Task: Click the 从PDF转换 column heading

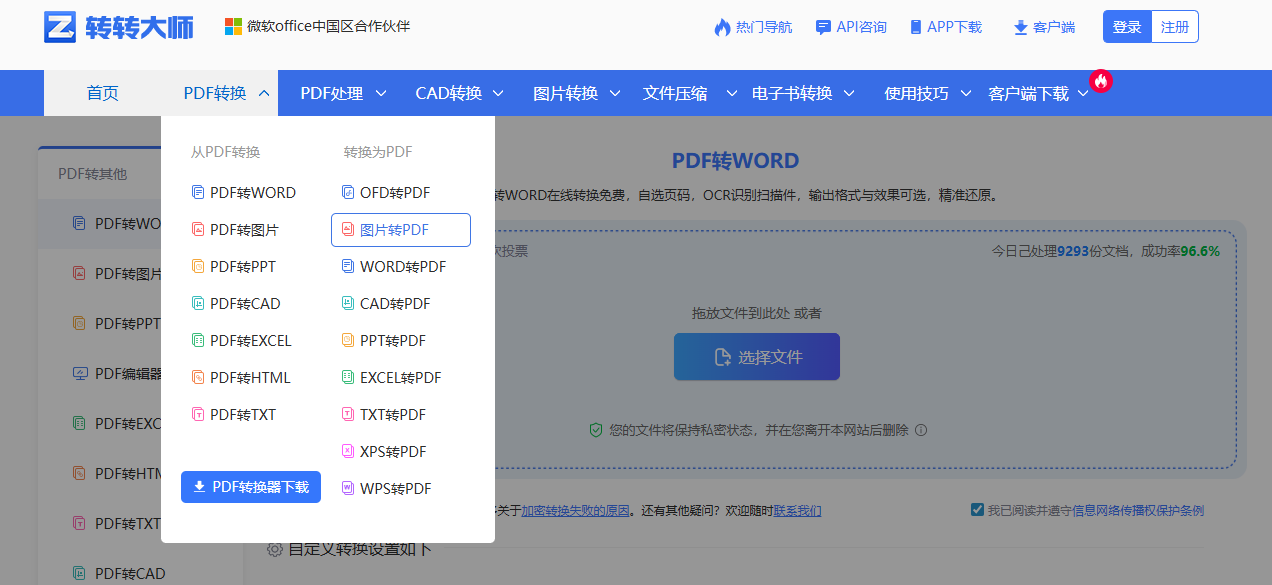Action: click(226, 152)
